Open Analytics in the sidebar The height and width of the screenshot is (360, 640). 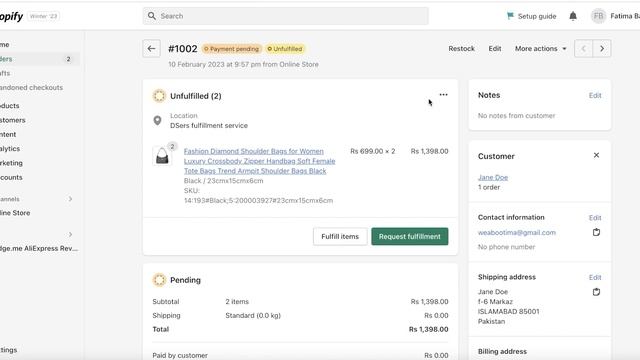[x=10, y=149]
